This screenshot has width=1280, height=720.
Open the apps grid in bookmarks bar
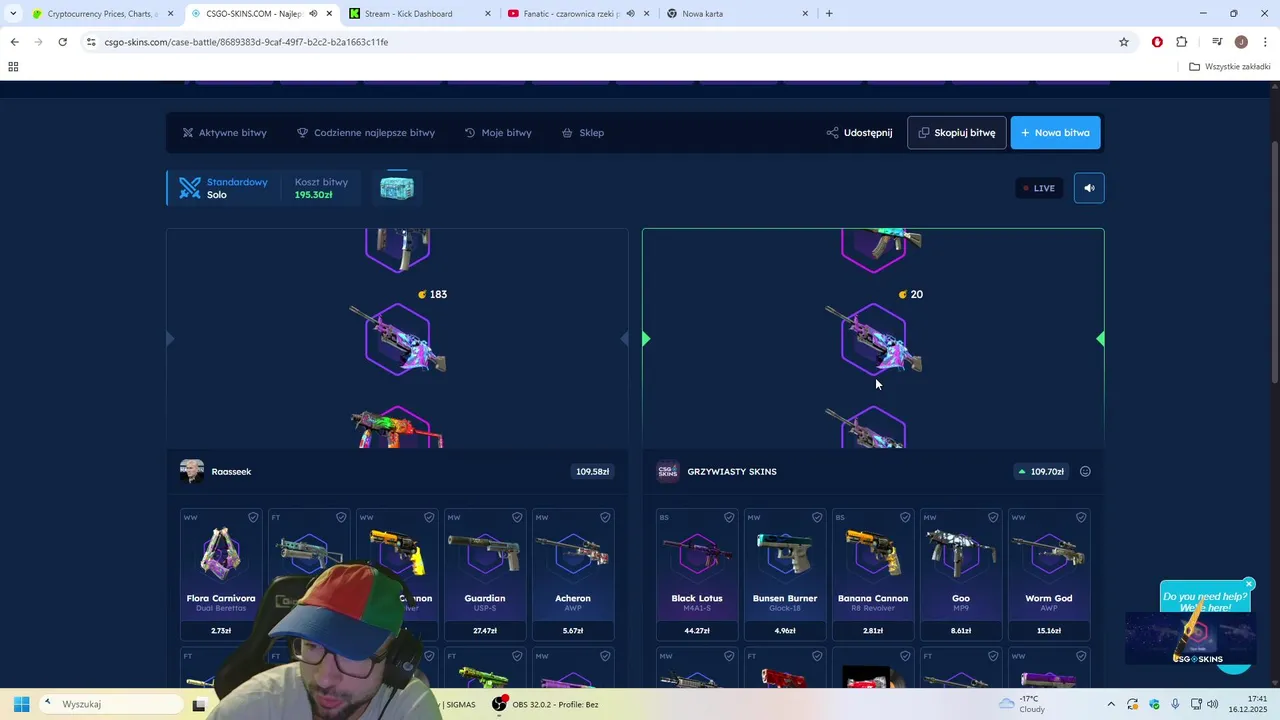pyautogui.click(x=13, y=67)
